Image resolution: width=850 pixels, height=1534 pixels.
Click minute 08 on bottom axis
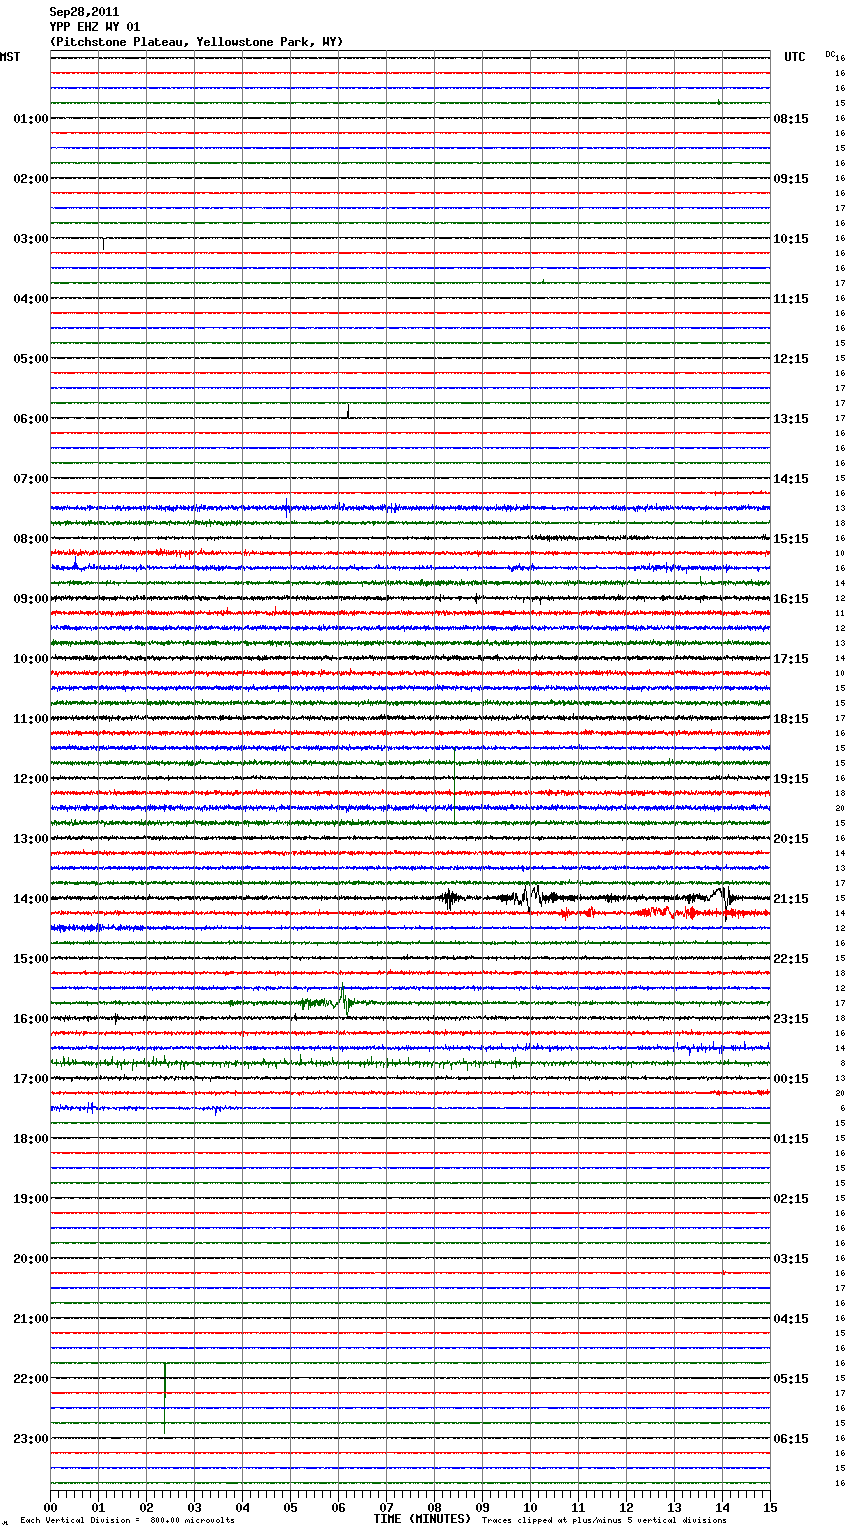click(435, 1507)
